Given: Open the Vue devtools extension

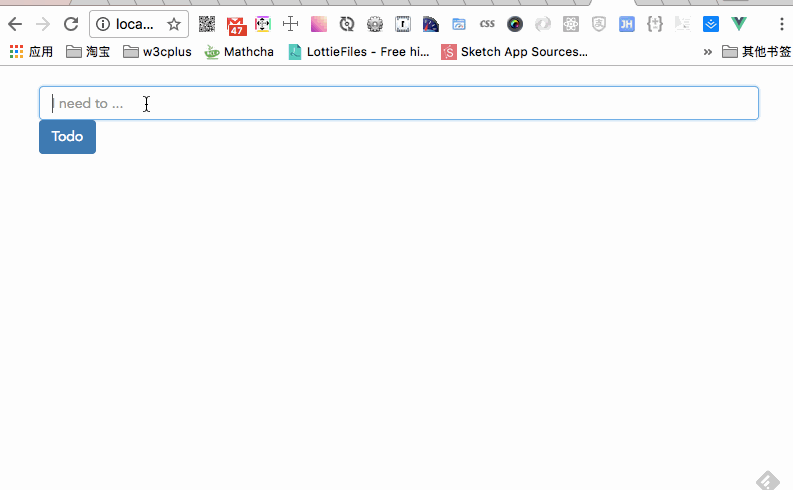Looking at the screenshot, I should point(739,24).
